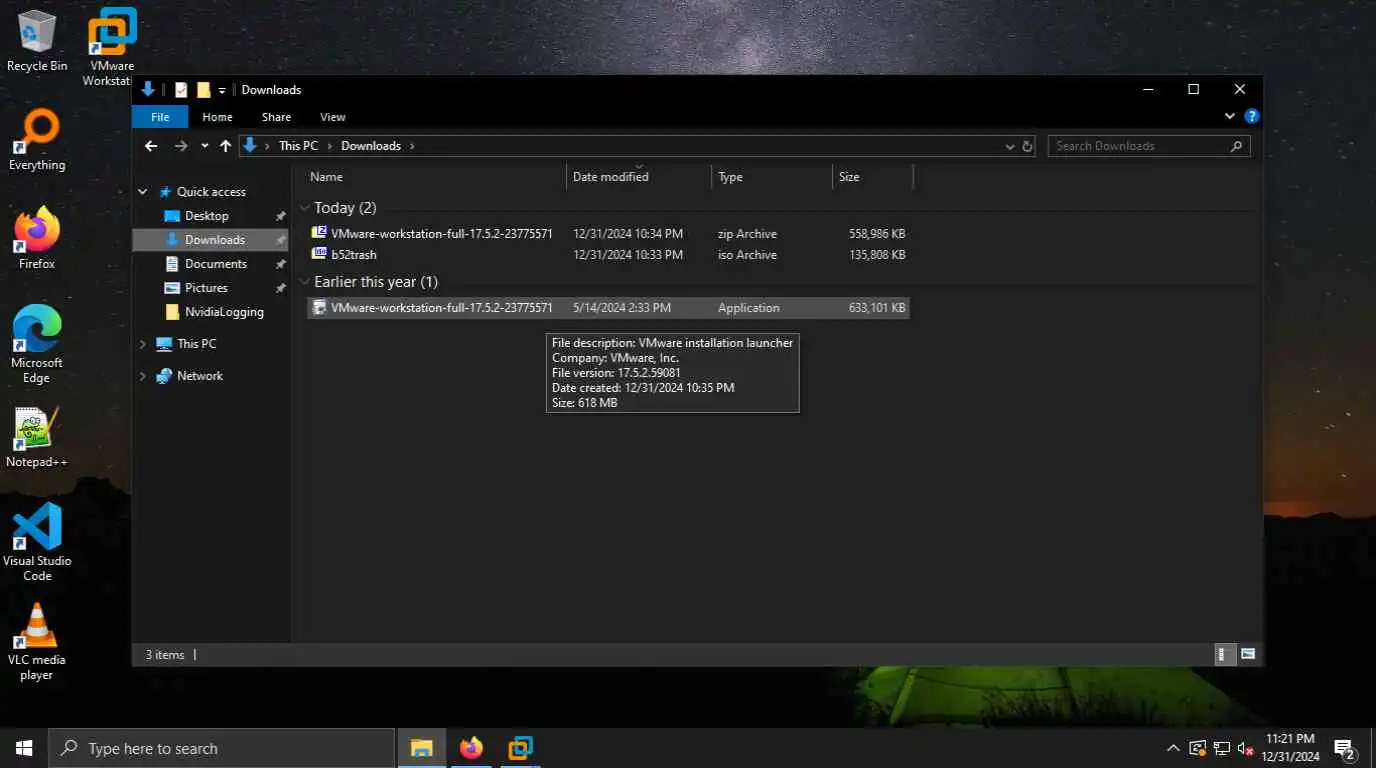This screenshot has width=1376, height=768.
Task: Expand the This PC tree node
Action: (143, 344)
